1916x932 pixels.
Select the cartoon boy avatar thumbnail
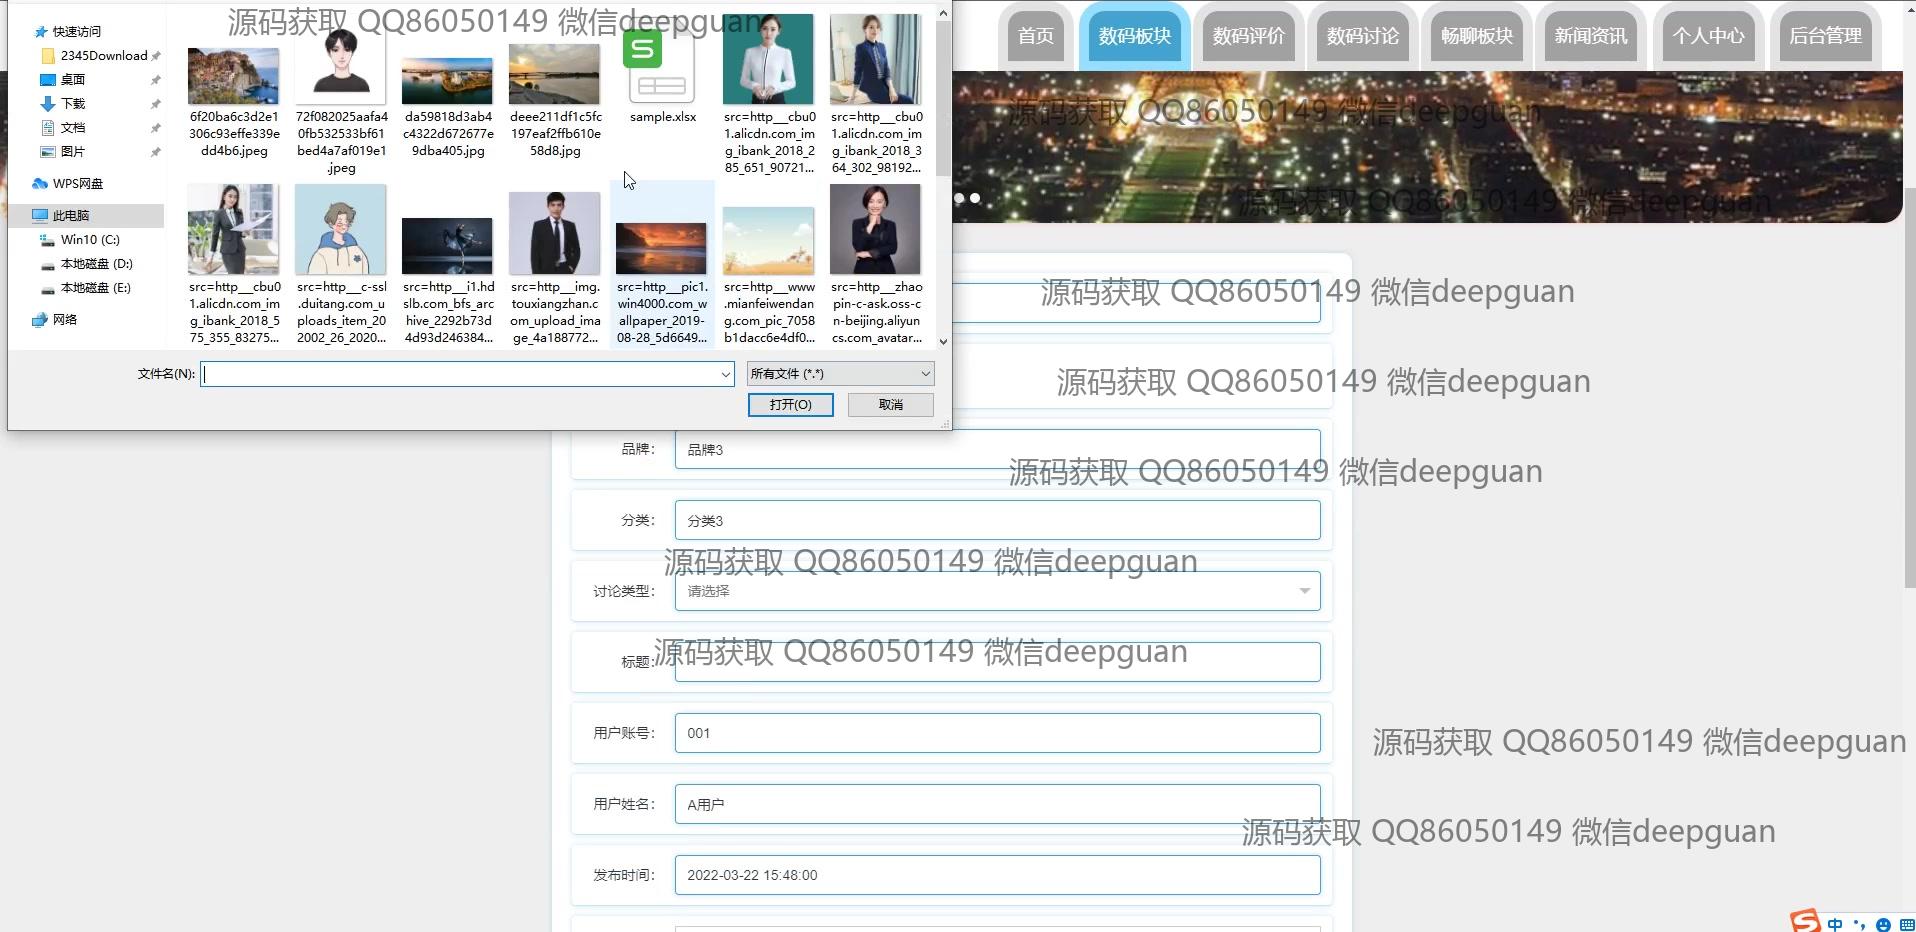coord(340,231)
